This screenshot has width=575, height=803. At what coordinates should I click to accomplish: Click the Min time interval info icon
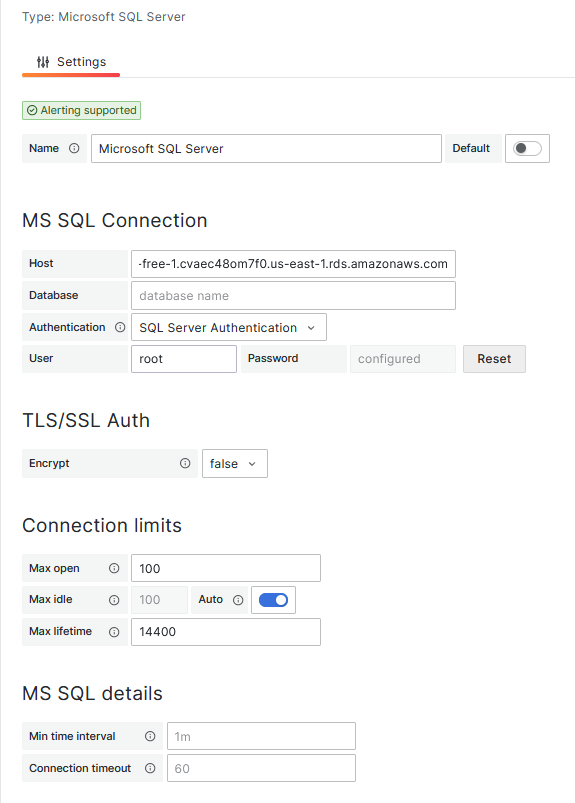[x=150, y=736]
